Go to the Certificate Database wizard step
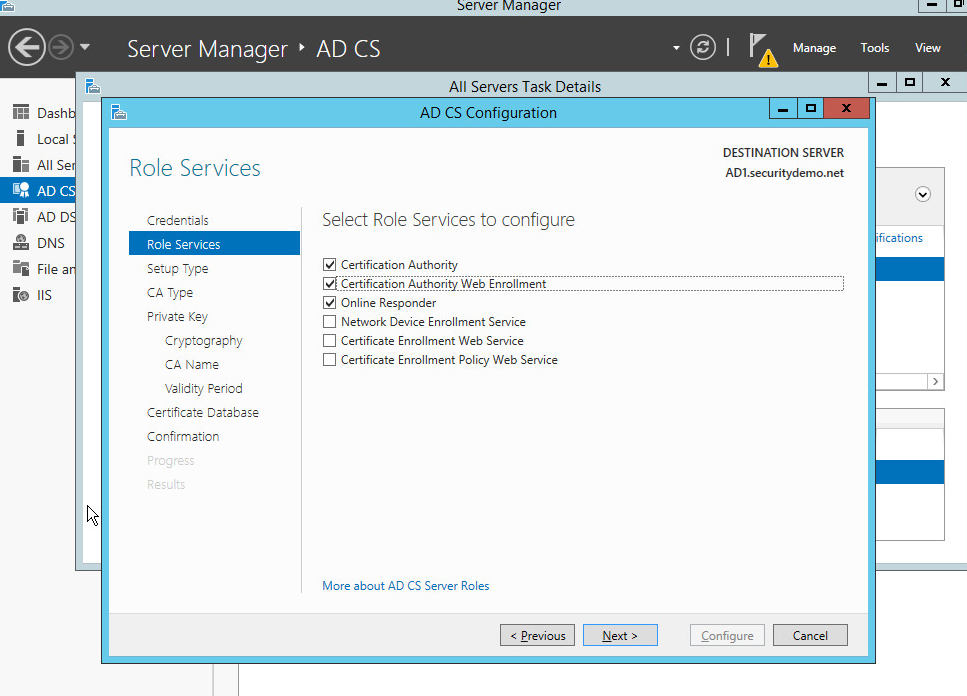Image resolution: width=967 pixels, height=696 pixels. coord(203,412)
